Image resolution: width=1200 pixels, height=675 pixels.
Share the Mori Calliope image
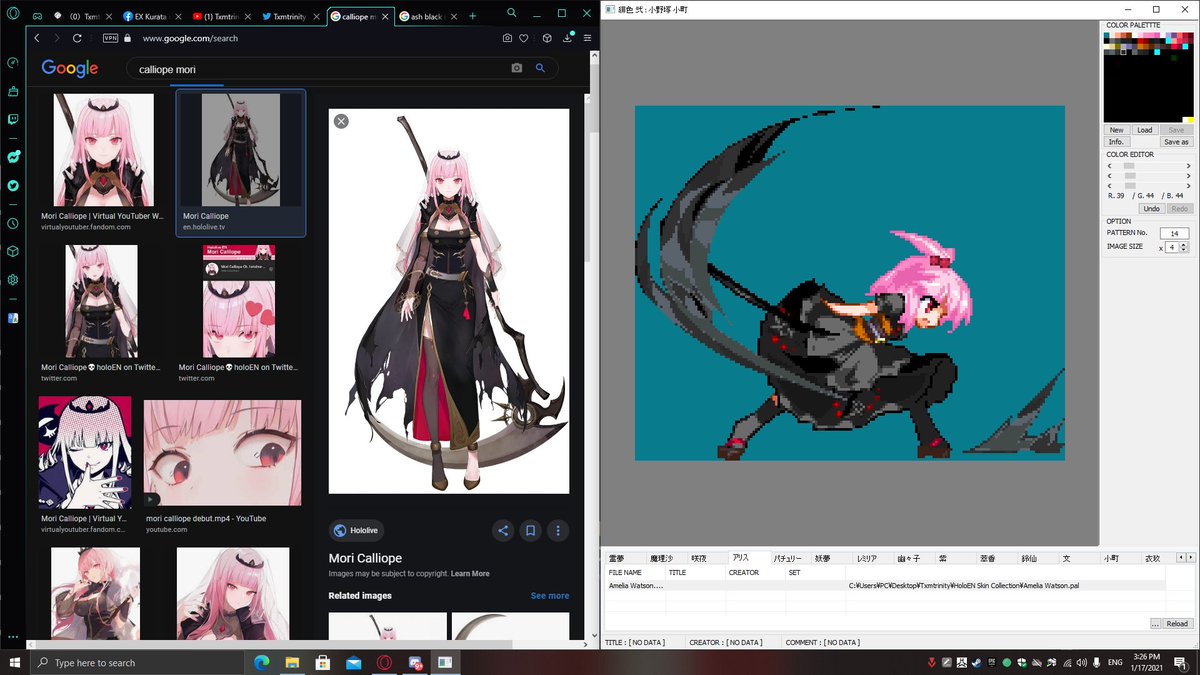(503, 531)
